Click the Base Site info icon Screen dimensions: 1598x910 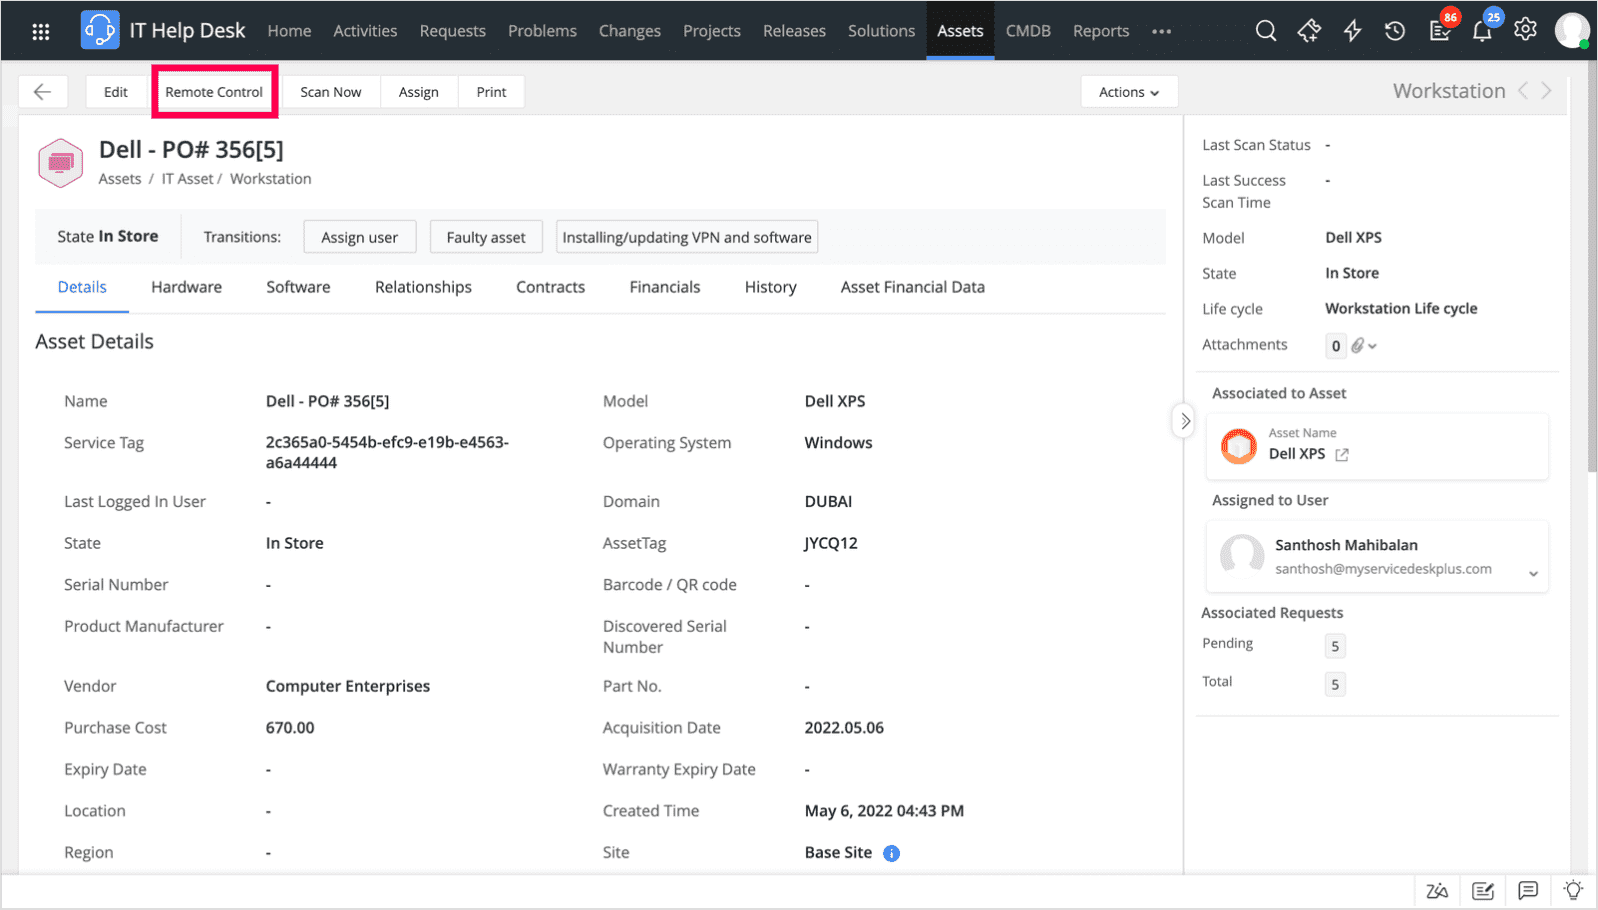click(x=891, y=853)
